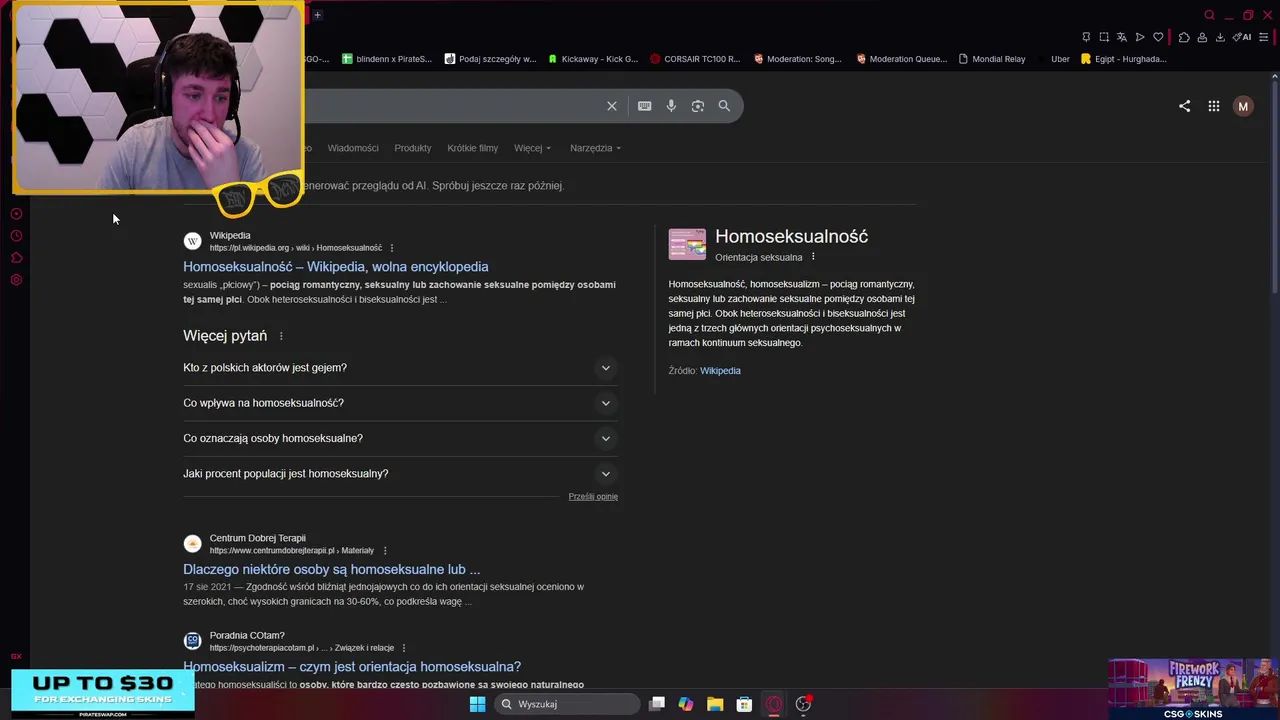
Task: Open the Opera GX taskbar icon
Action: pos(773,704)
